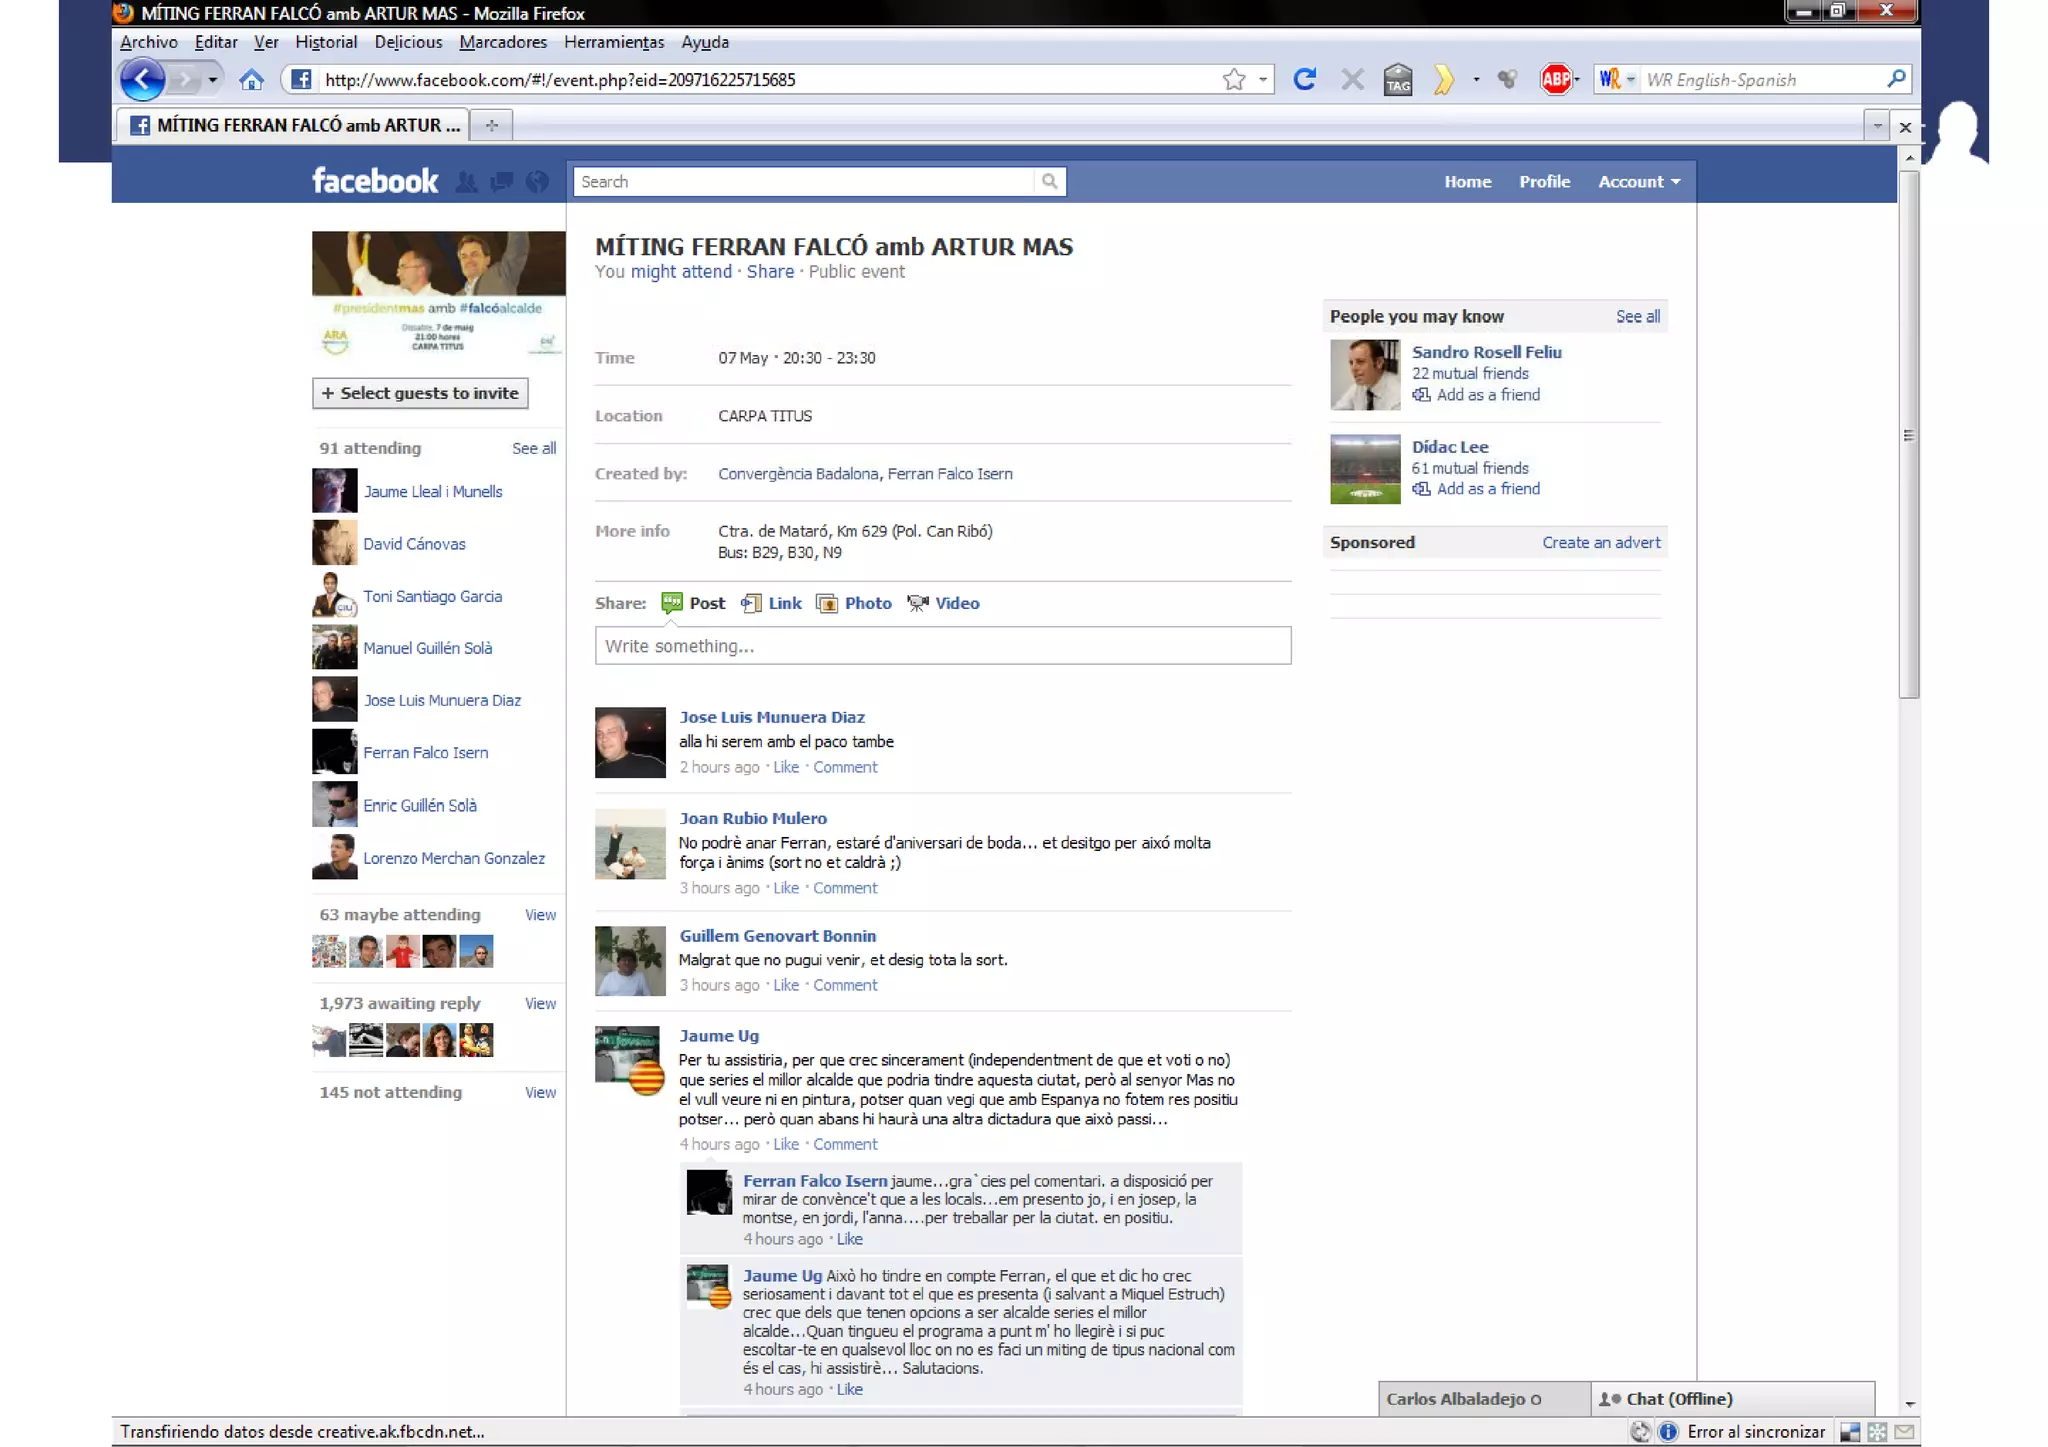Screen dimensions: 2048x1447
Task: Click the Facebook Search field
Action: point(804,181)
